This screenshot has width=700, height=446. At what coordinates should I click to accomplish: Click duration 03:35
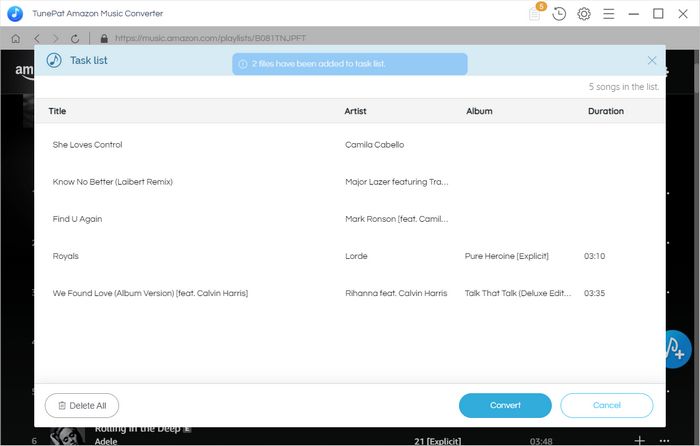595,293
